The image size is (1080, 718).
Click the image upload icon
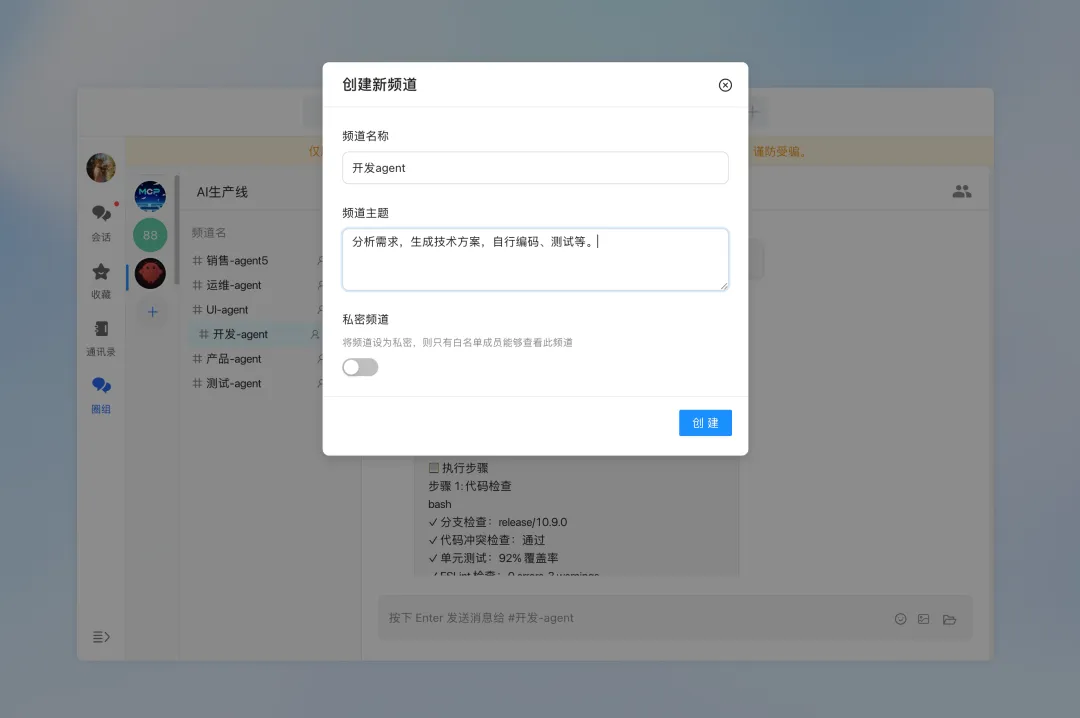[x=924, y=619]
